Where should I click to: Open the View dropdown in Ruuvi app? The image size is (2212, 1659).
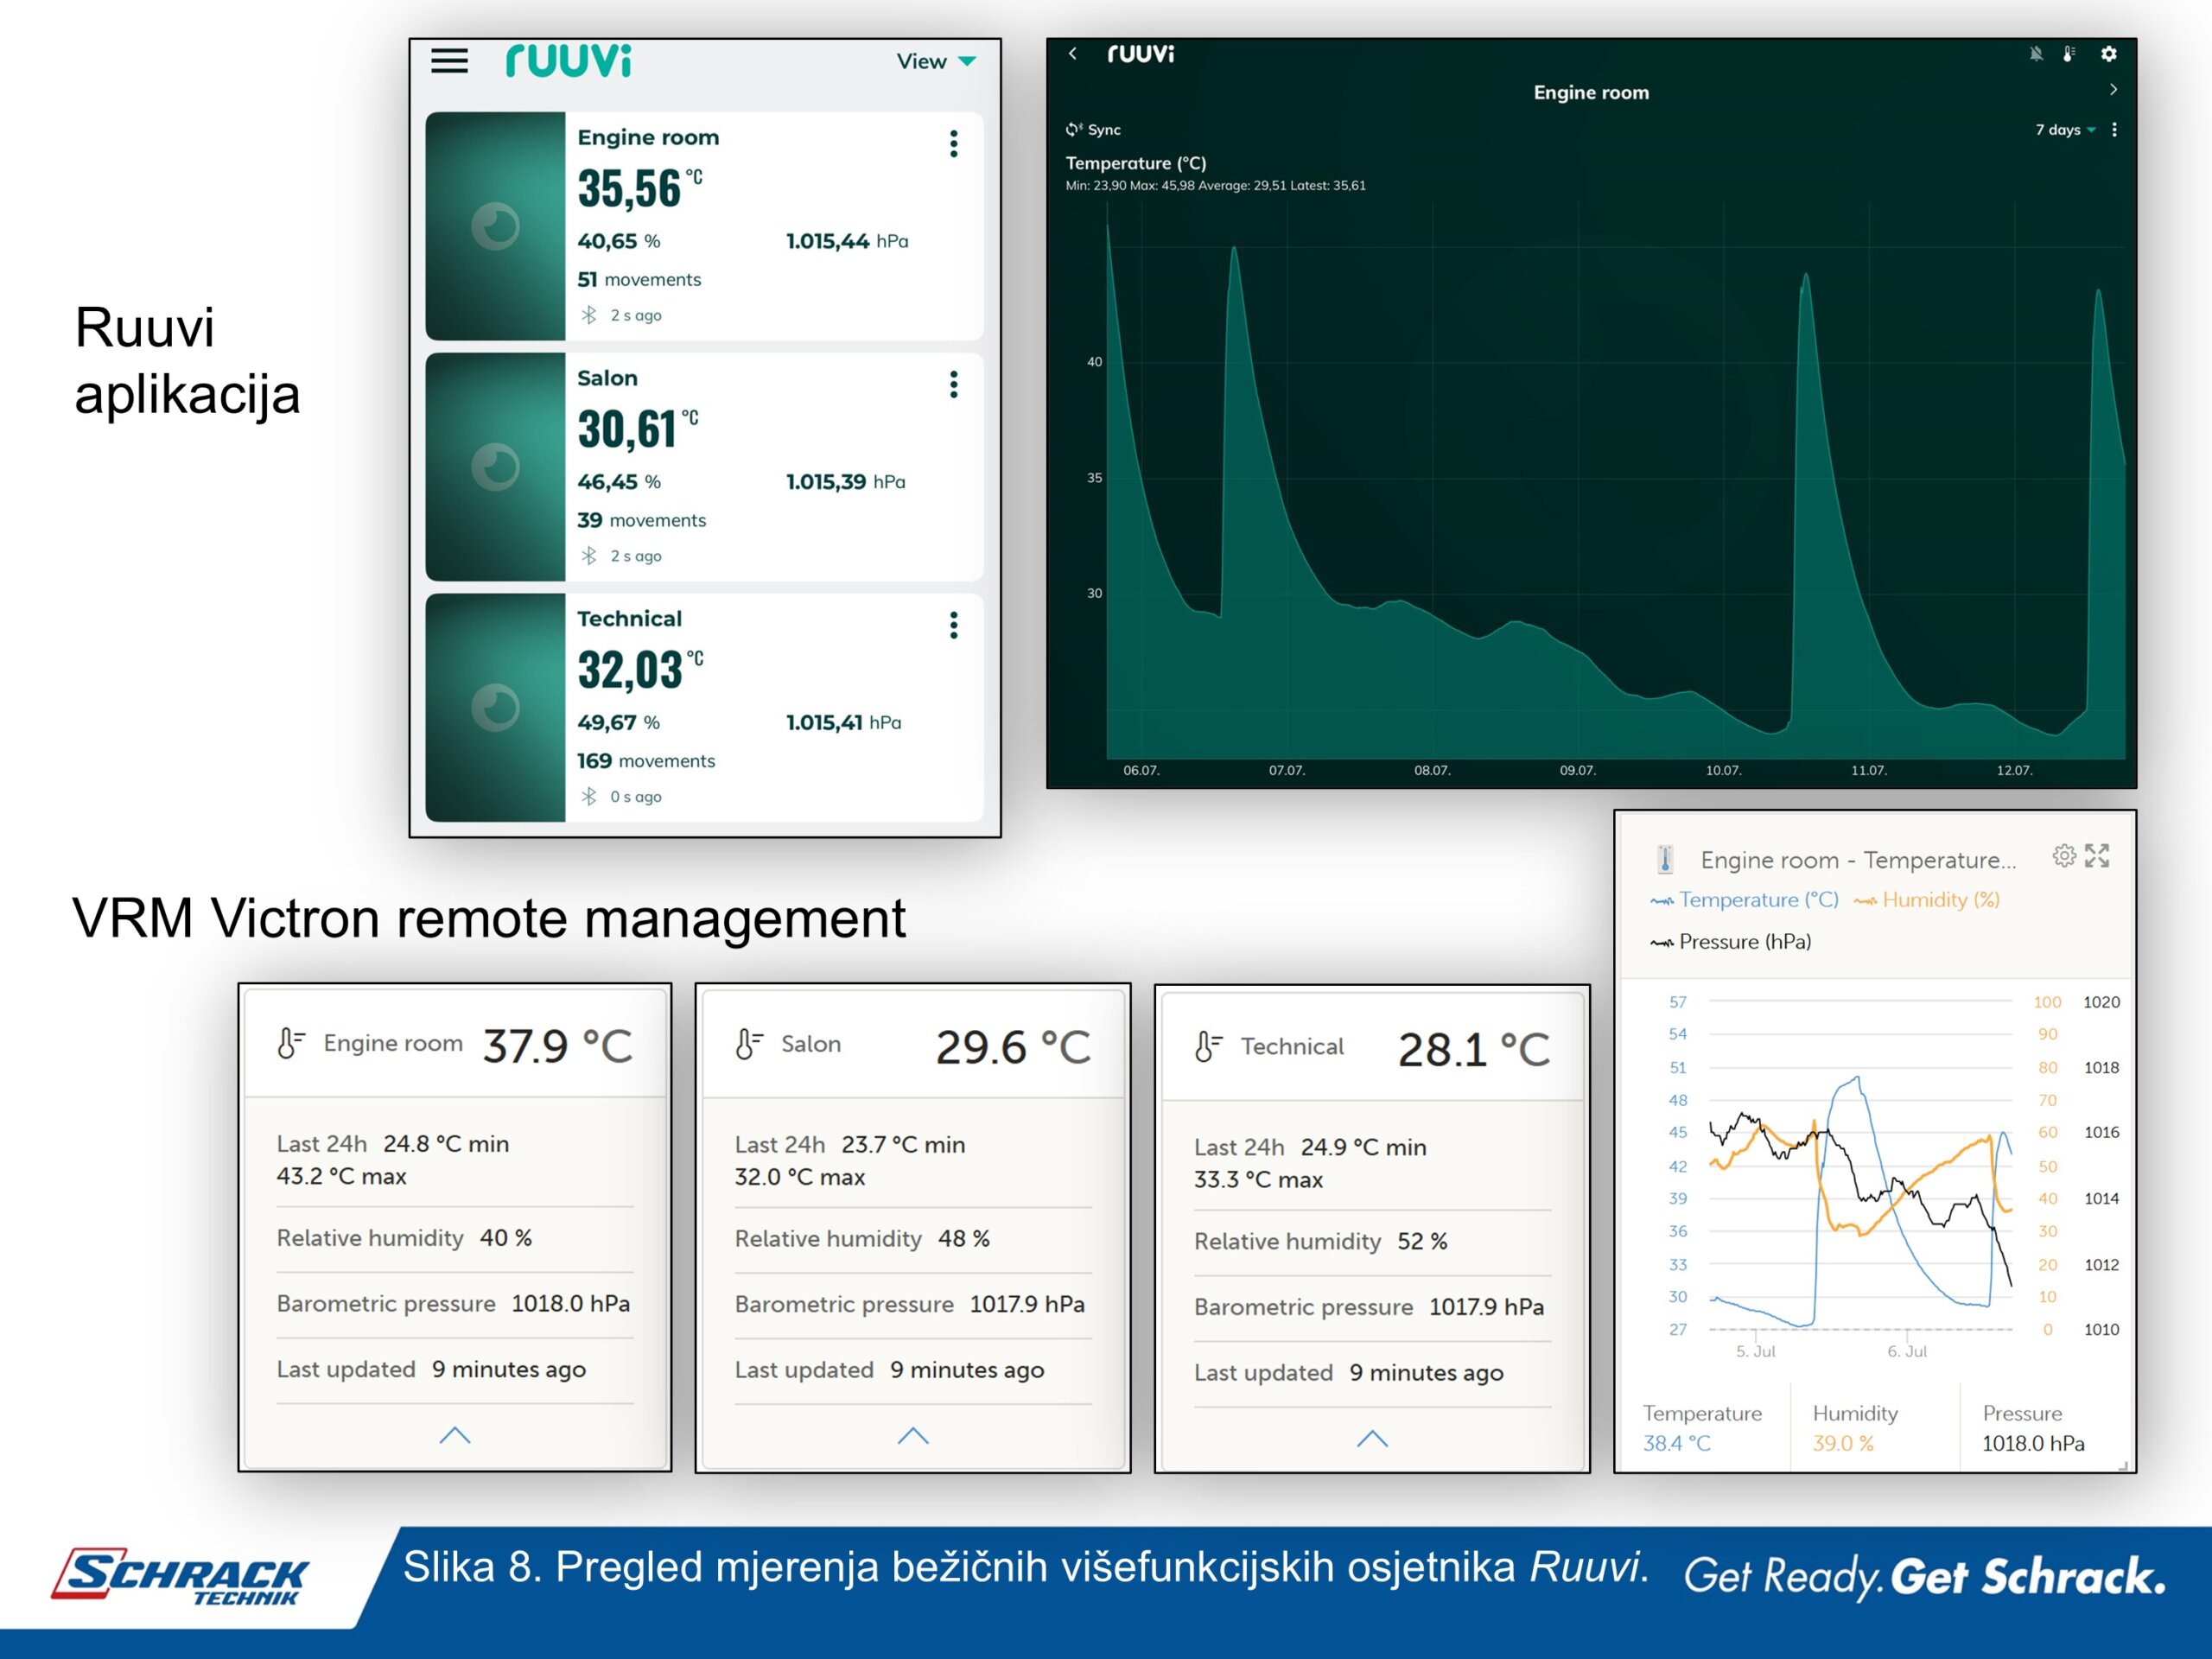(x=935, y=62)
